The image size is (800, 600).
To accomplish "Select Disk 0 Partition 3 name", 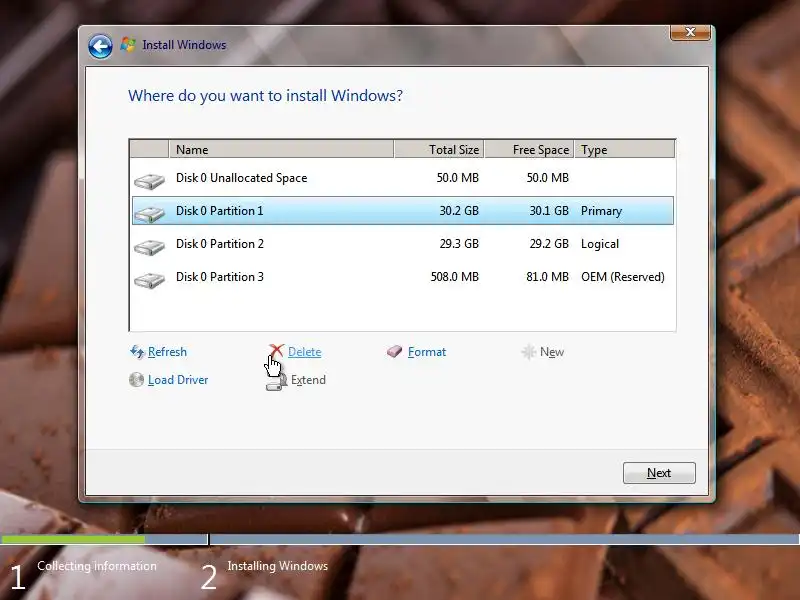I will (220, 277).
